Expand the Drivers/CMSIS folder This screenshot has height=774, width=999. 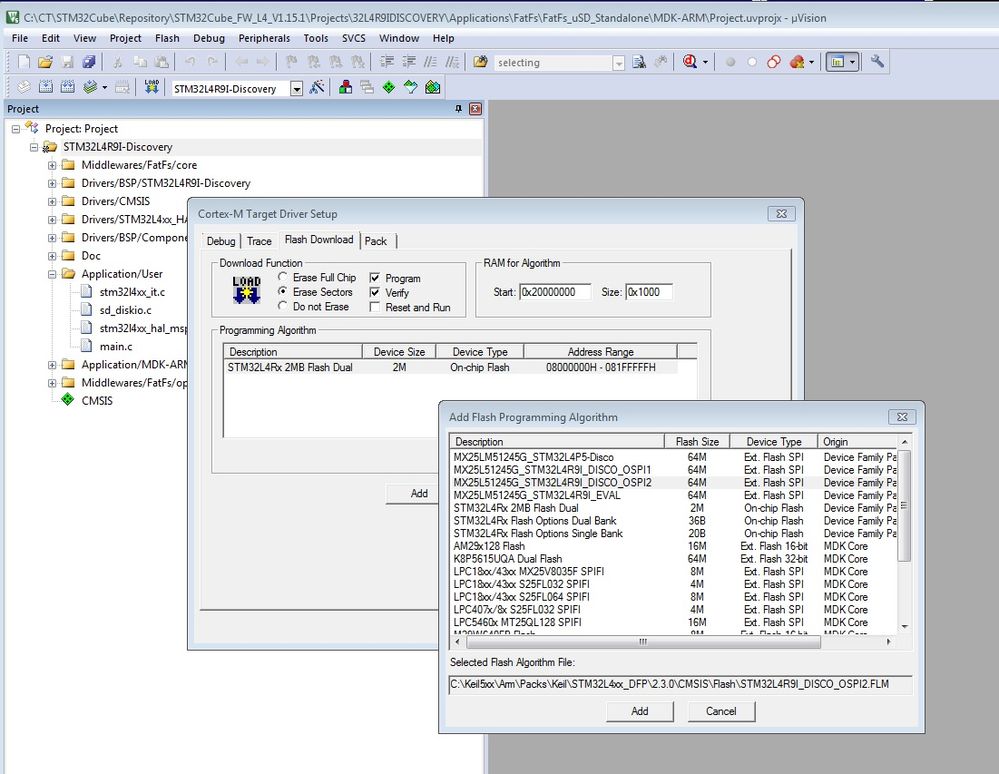[x=52, y=201]
